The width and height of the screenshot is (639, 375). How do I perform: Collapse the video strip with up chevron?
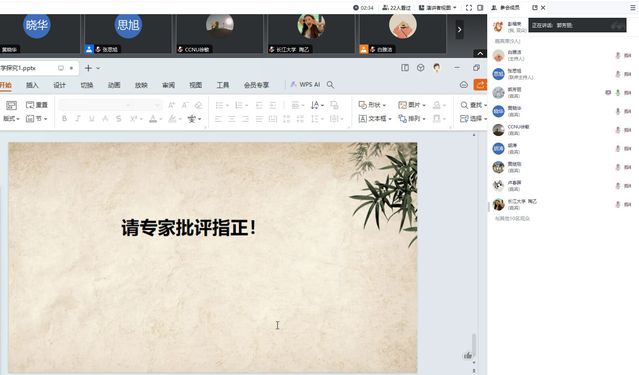(x=480, y=53)
